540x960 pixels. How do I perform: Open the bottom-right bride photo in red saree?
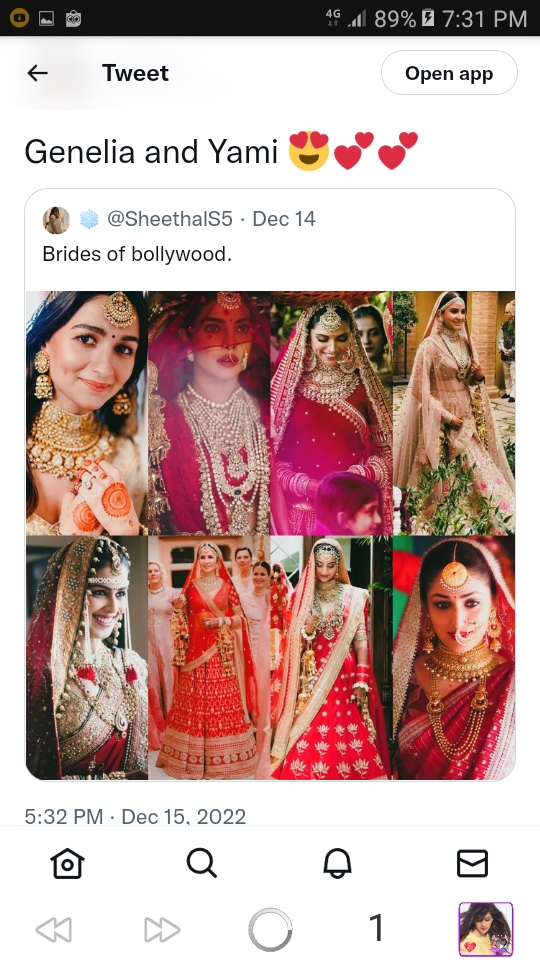coord(454,658)
